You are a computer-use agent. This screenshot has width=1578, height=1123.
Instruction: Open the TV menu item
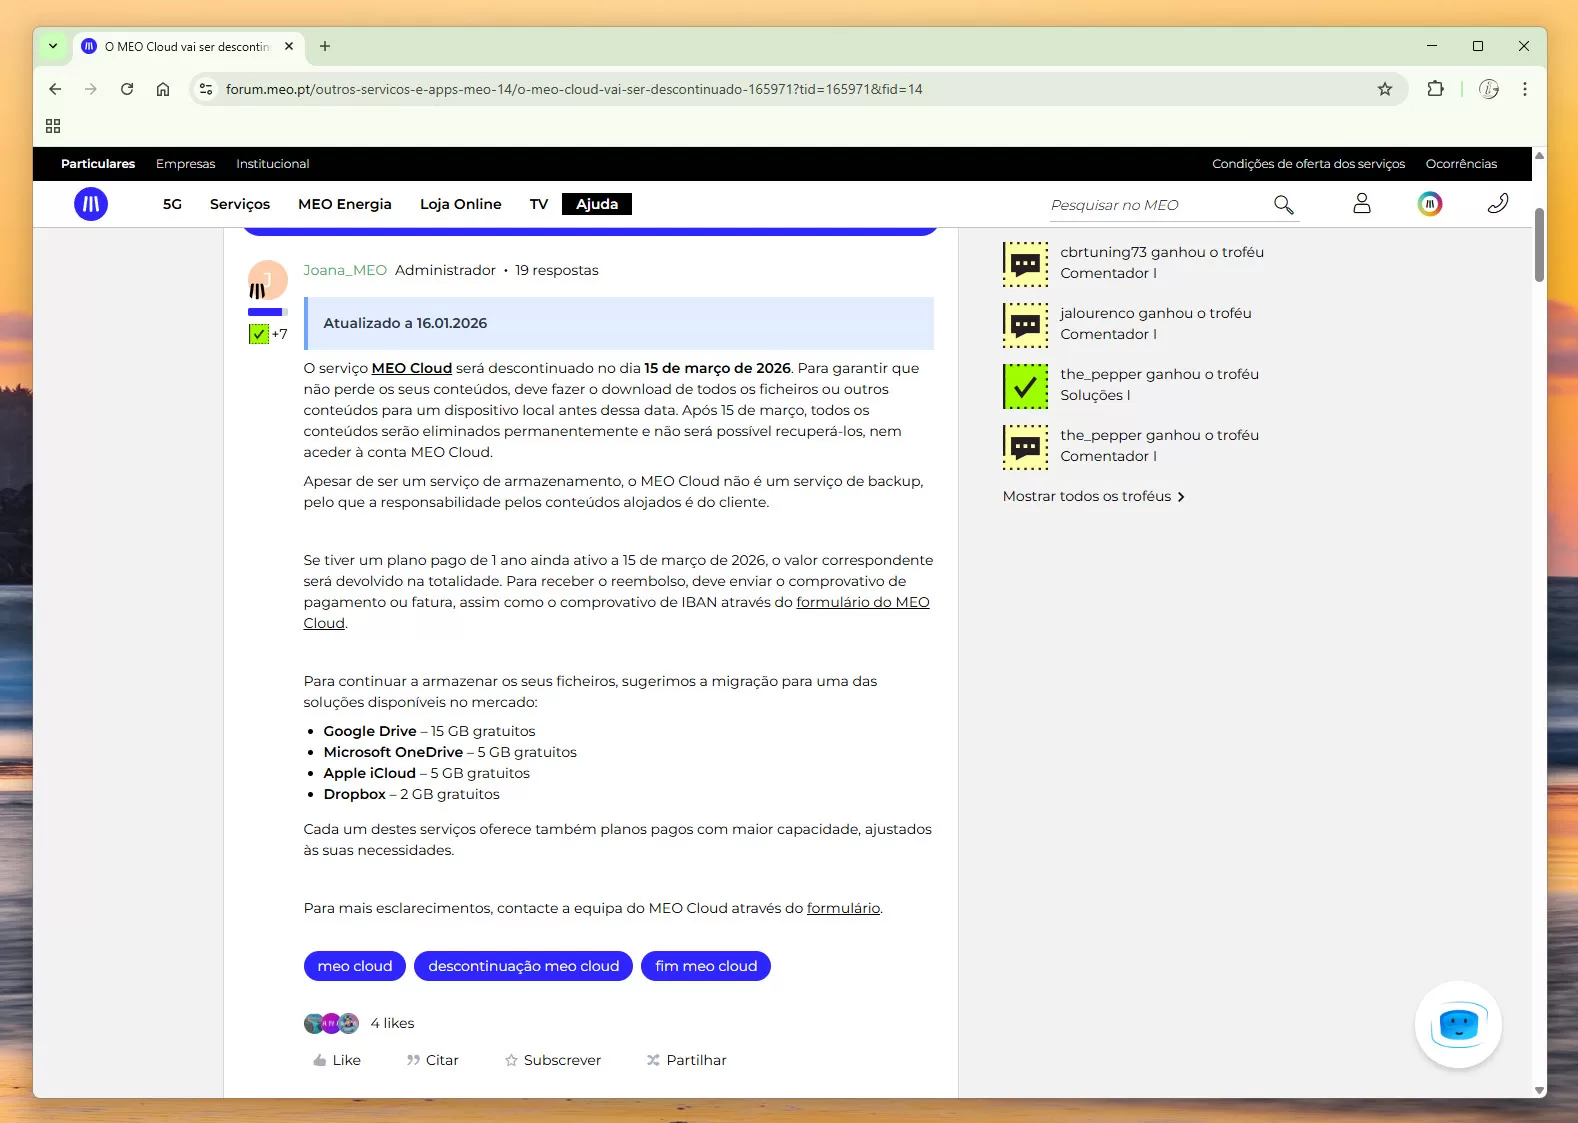[539, 204]
